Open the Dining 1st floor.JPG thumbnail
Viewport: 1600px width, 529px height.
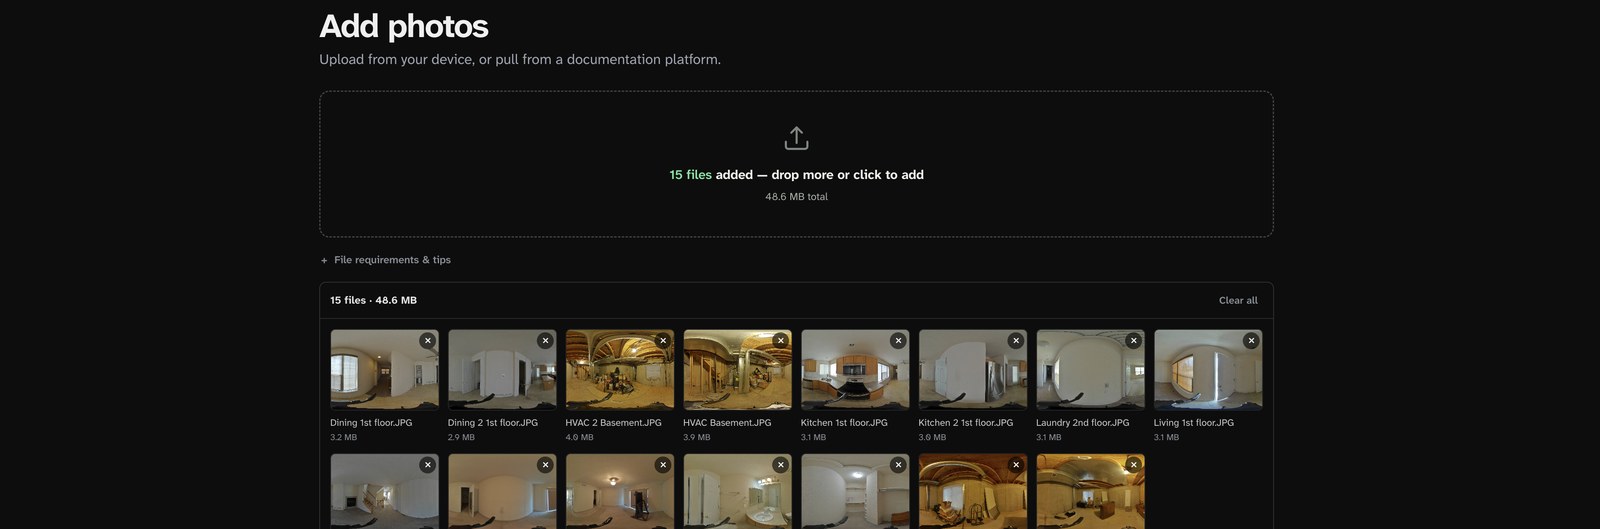(x=384, y=370)
